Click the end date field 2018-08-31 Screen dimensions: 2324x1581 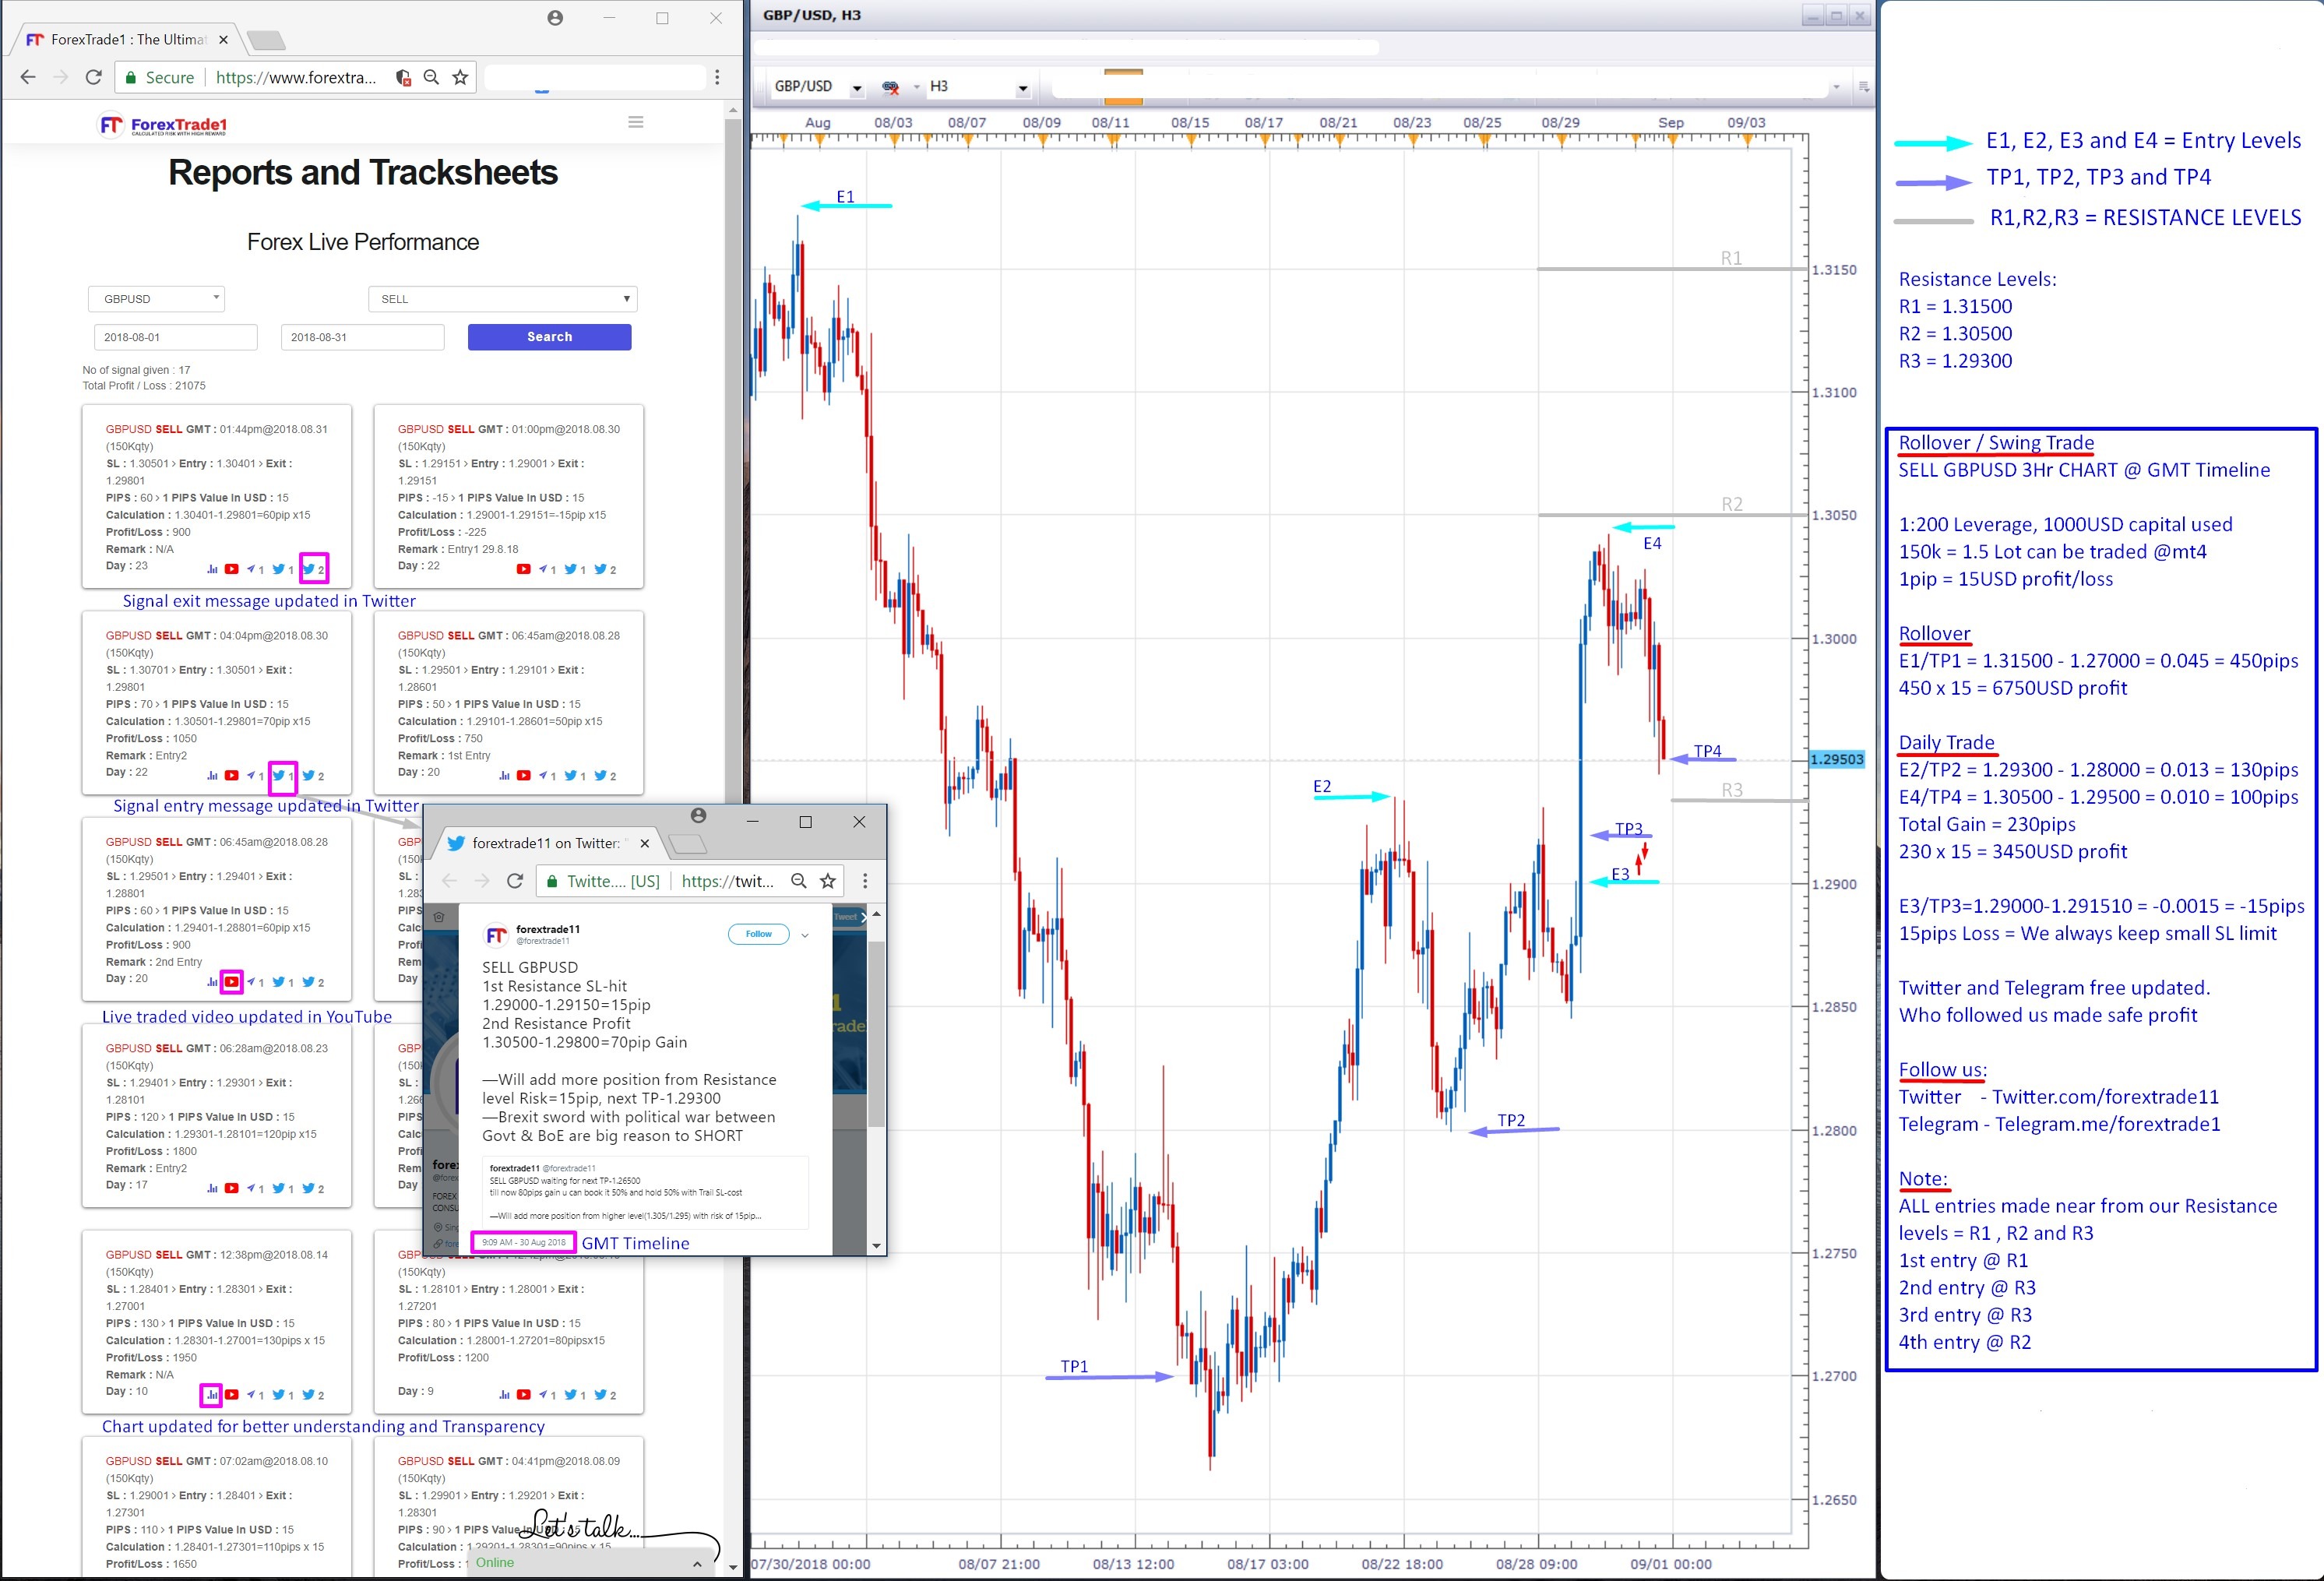(x=363, y=337)
